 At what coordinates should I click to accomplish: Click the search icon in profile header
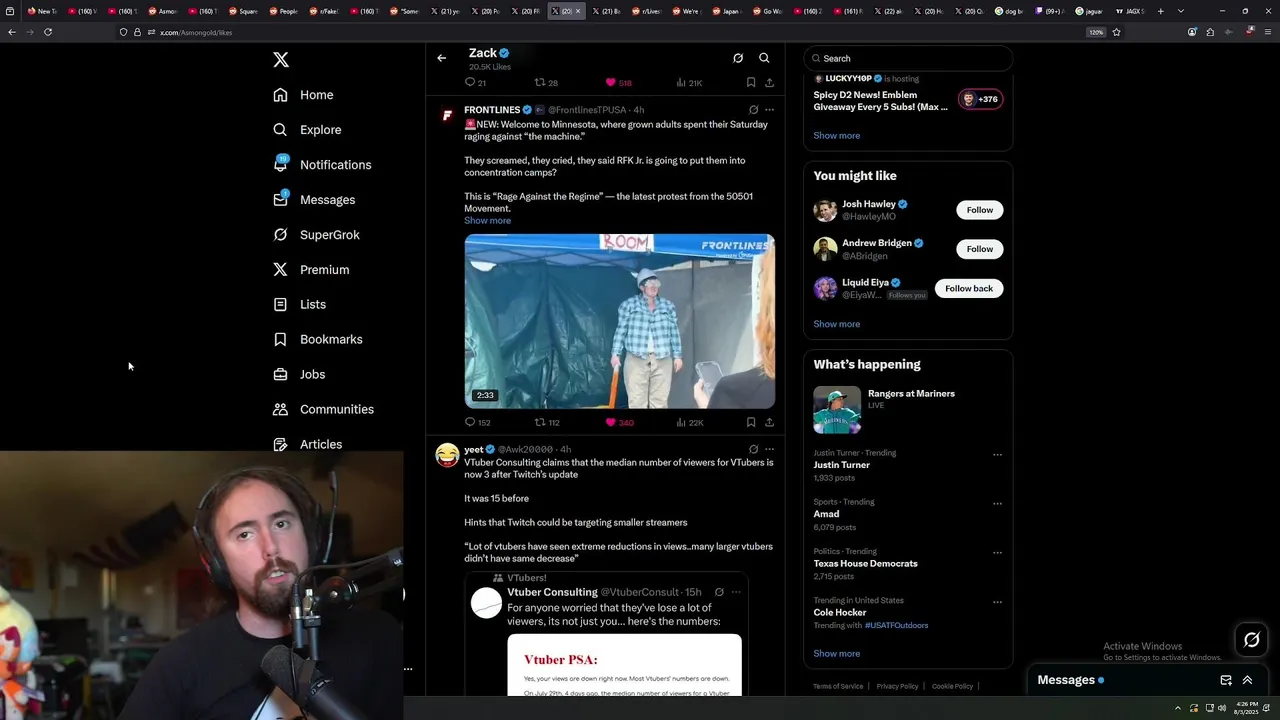click(x=764, y=58)
